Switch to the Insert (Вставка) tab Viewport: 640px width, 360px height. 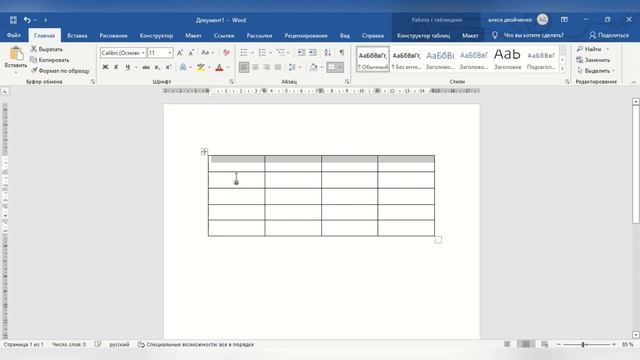[x=77, y=36]
